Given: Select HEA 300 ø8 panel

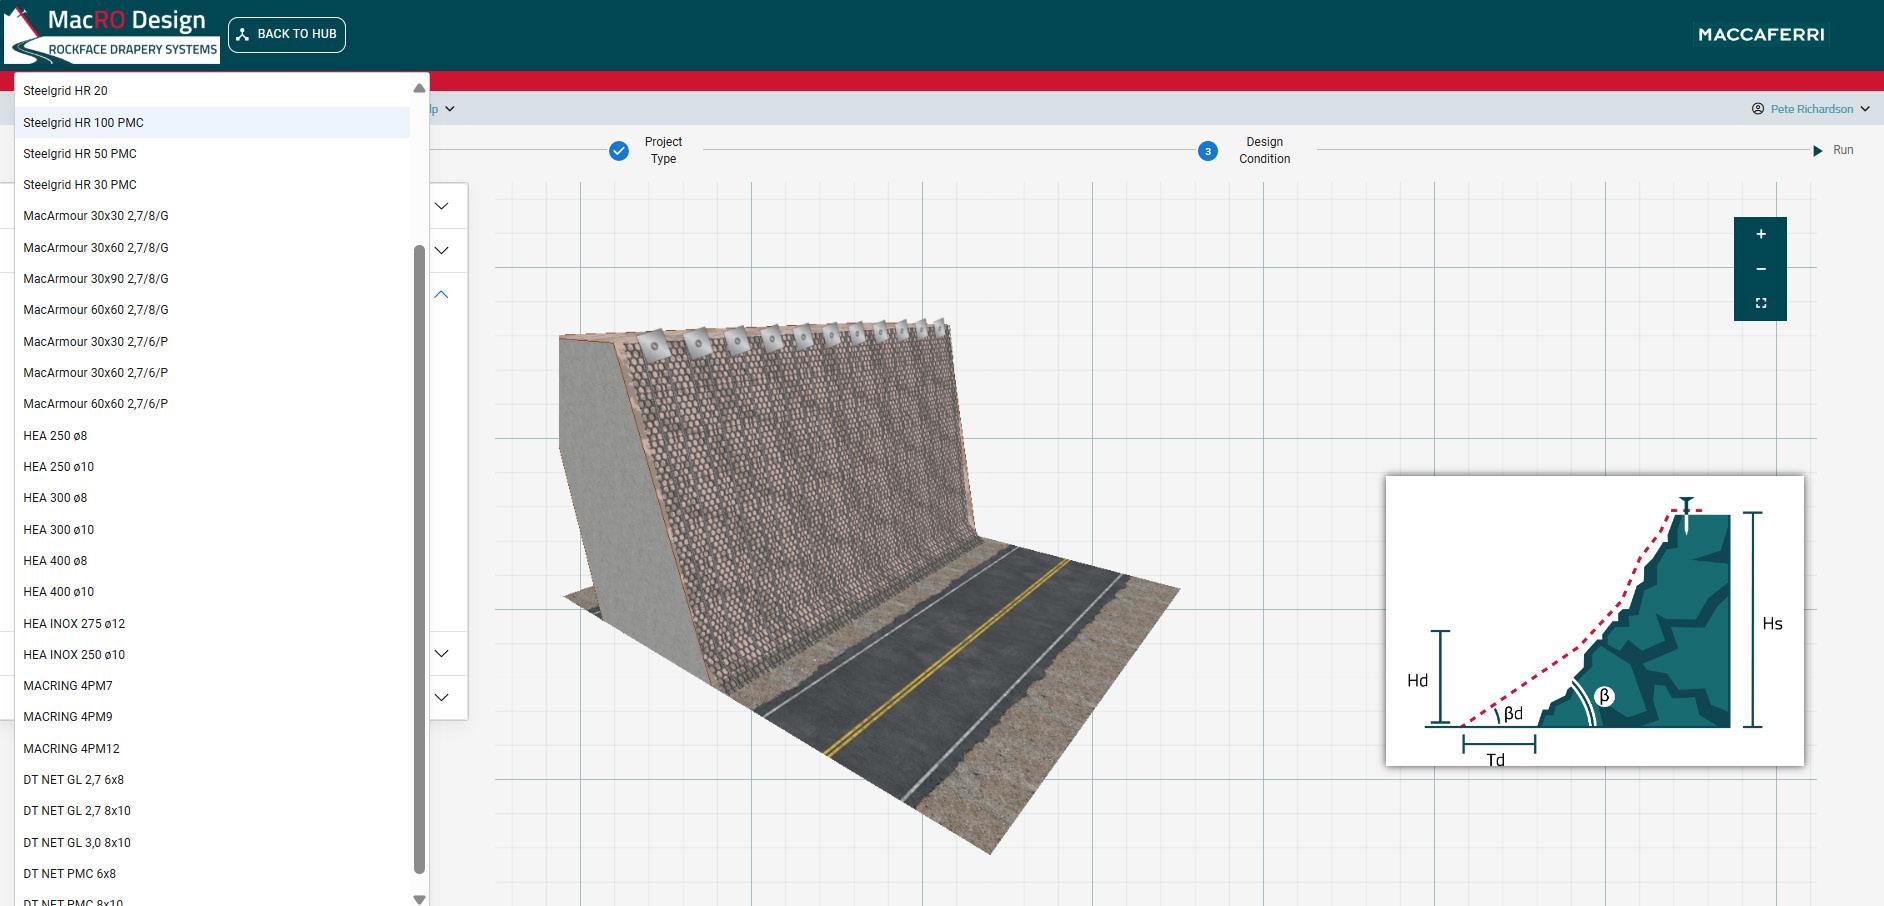Looking at the screenshot, I should pyautogui.click(x=212, y=498).
